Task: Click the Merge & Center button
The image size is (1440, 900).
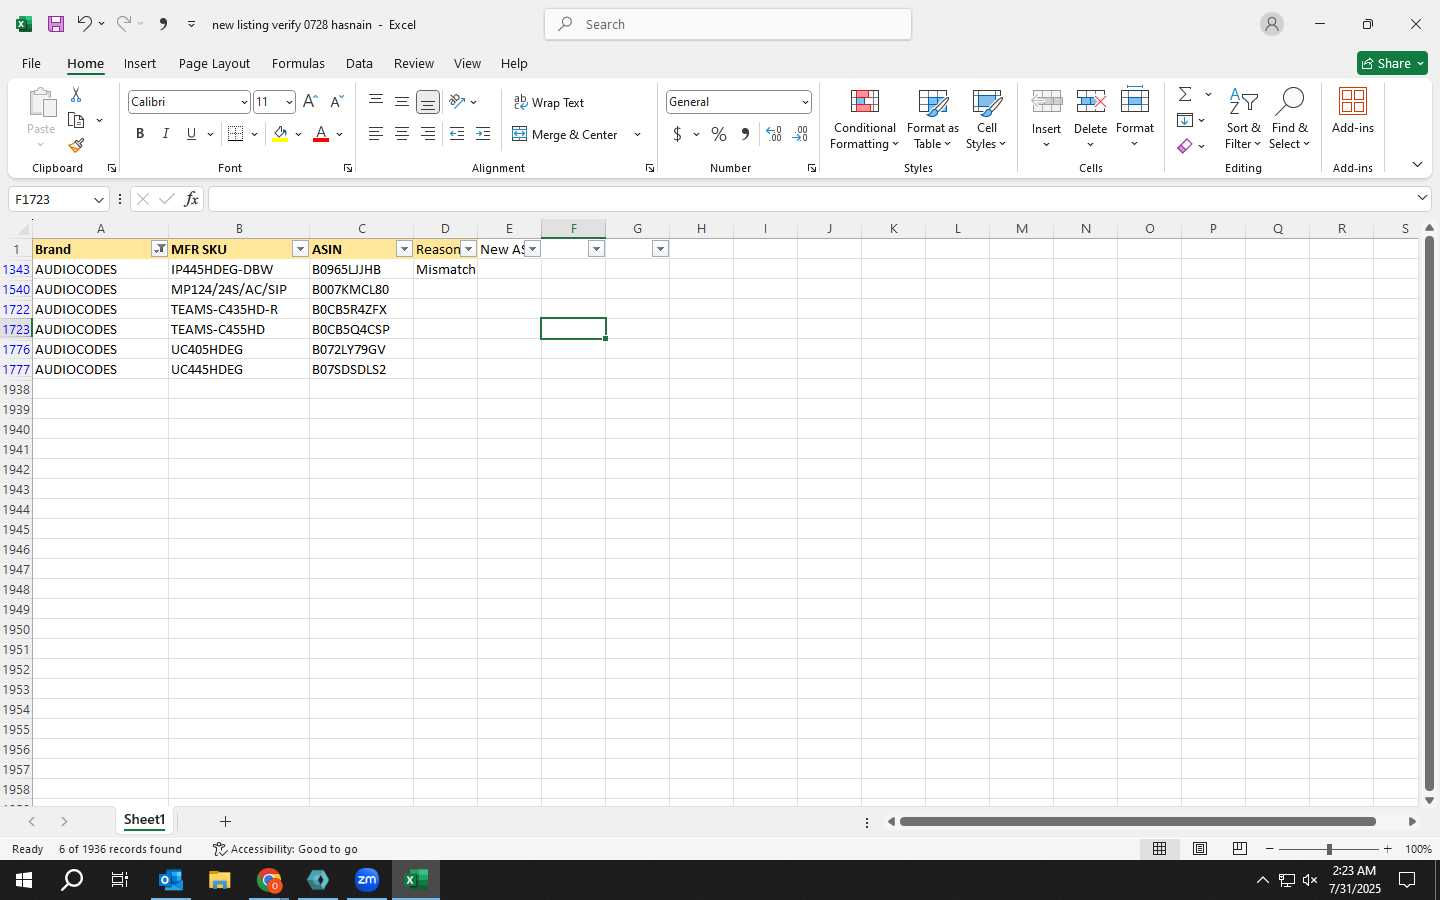Action: [566, 134]
